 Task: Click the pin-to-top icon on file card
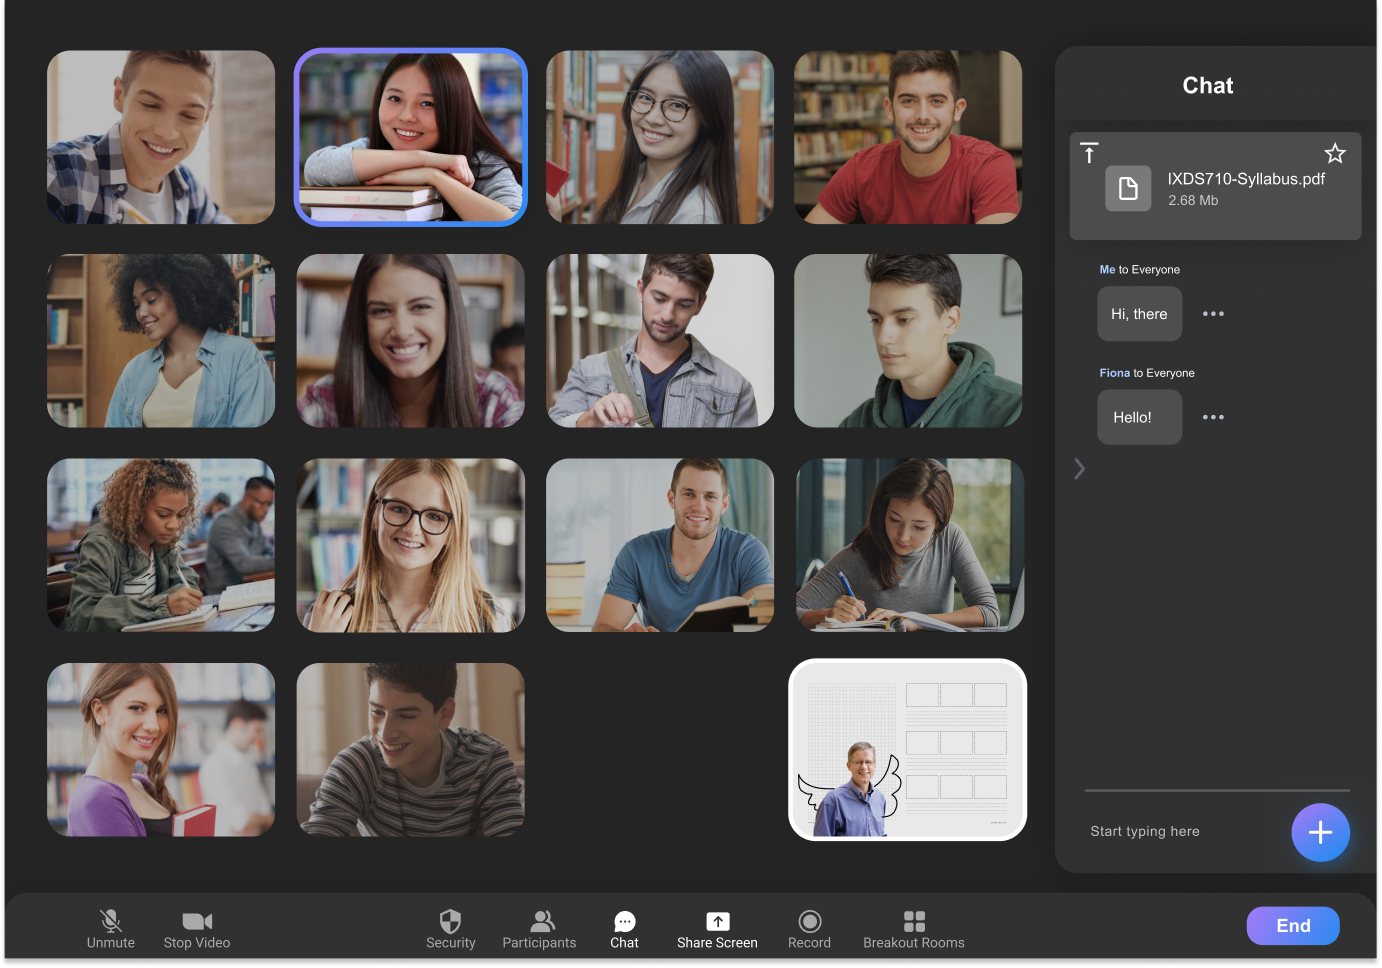click(1089, 153)
